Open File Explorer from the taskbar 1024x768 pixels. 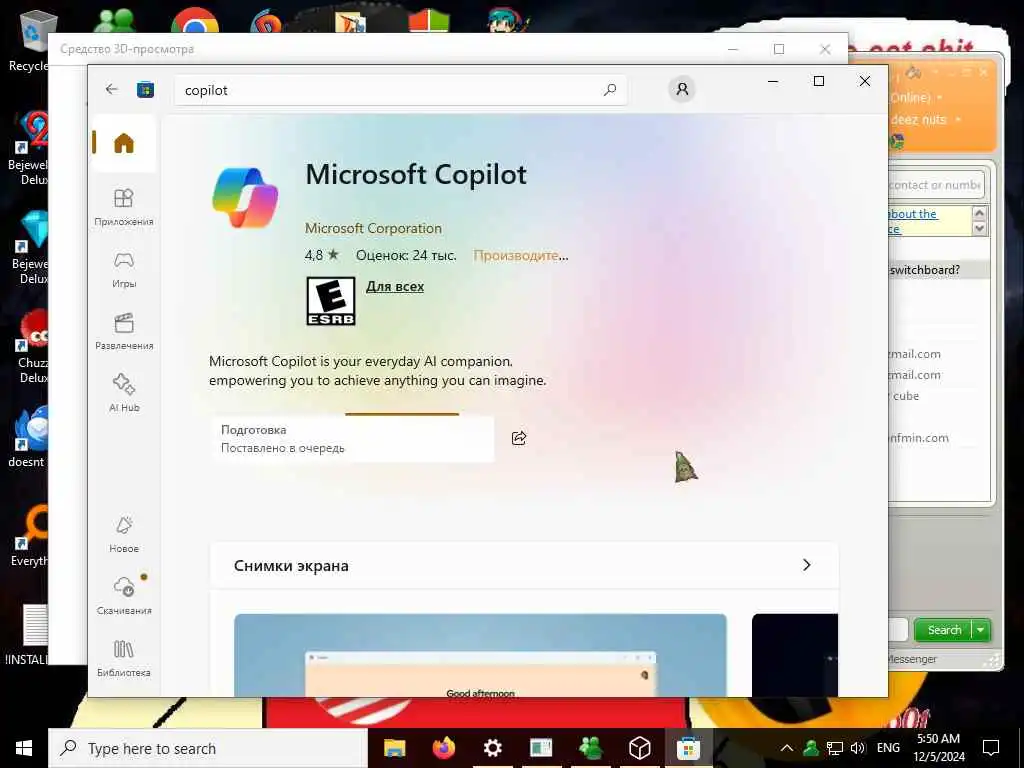[x=394, y=748]
